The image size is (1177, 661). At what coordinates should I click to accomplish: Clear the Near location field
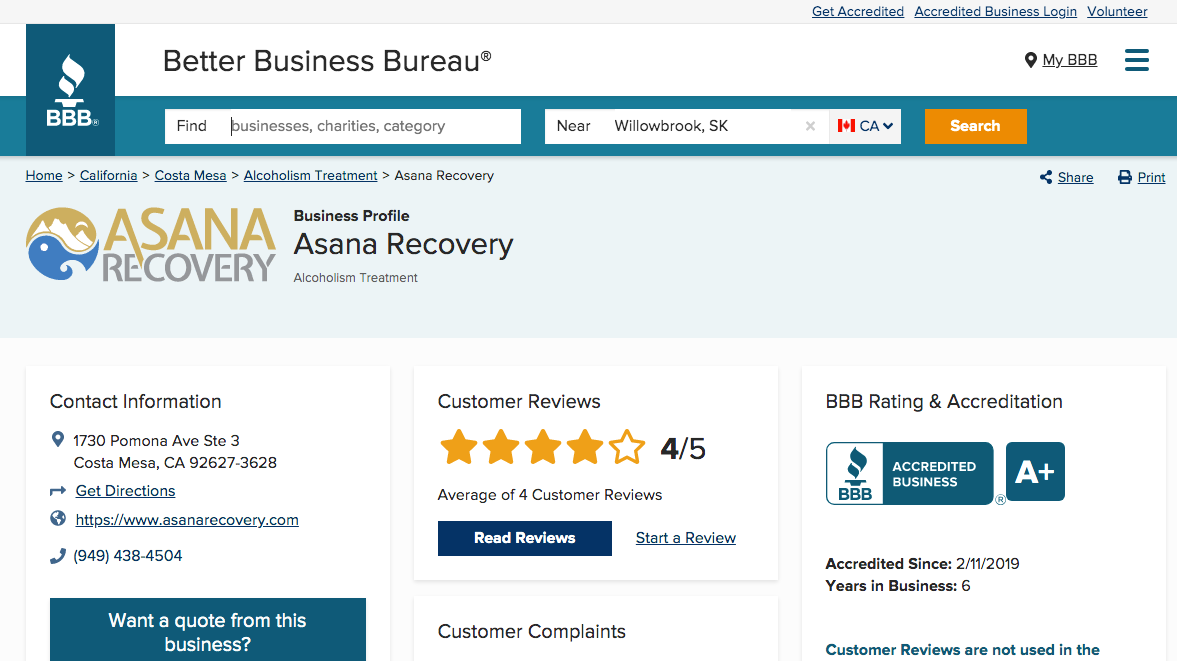pyautogui.click(x=810, y=126)
